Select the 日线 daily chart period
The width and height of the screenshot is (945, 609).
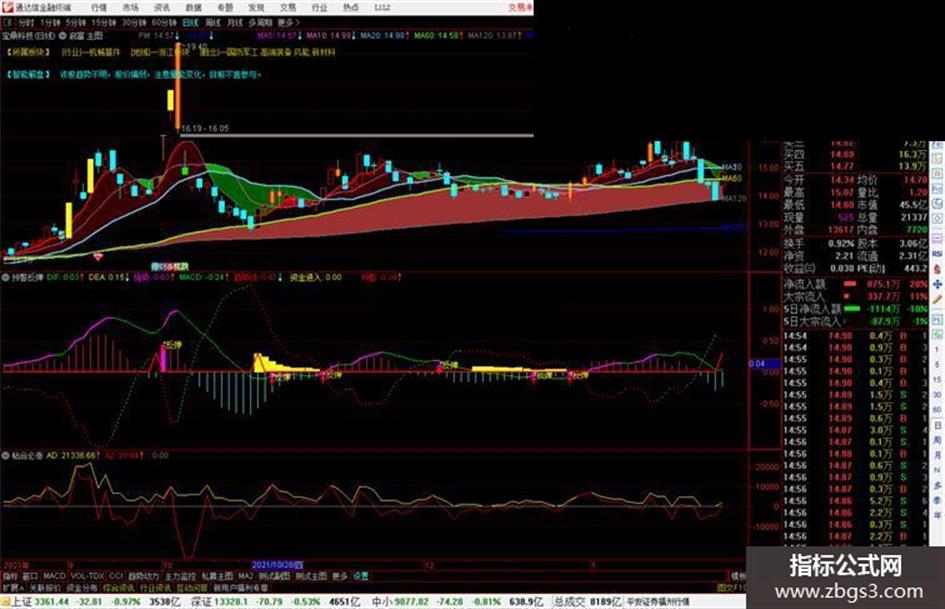coord(190,23)
